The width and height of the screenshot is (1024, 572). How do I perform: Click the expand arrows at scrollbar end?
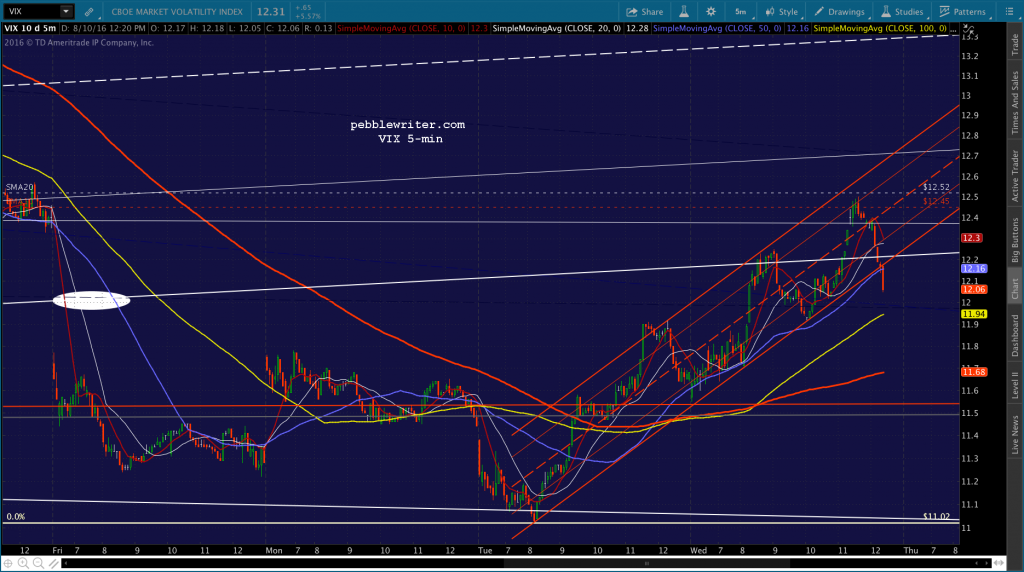click(999, 563)
